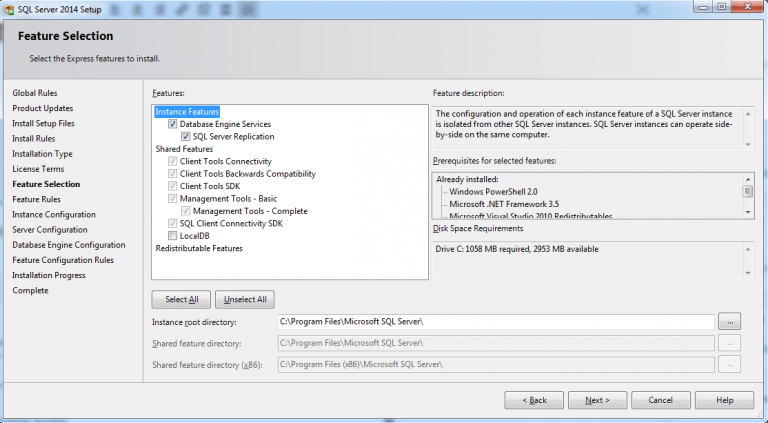The width and height of the screenshot is (768, 423).
Task: Click the prerequisites scrollbar thumb
Action: (748, 191)
